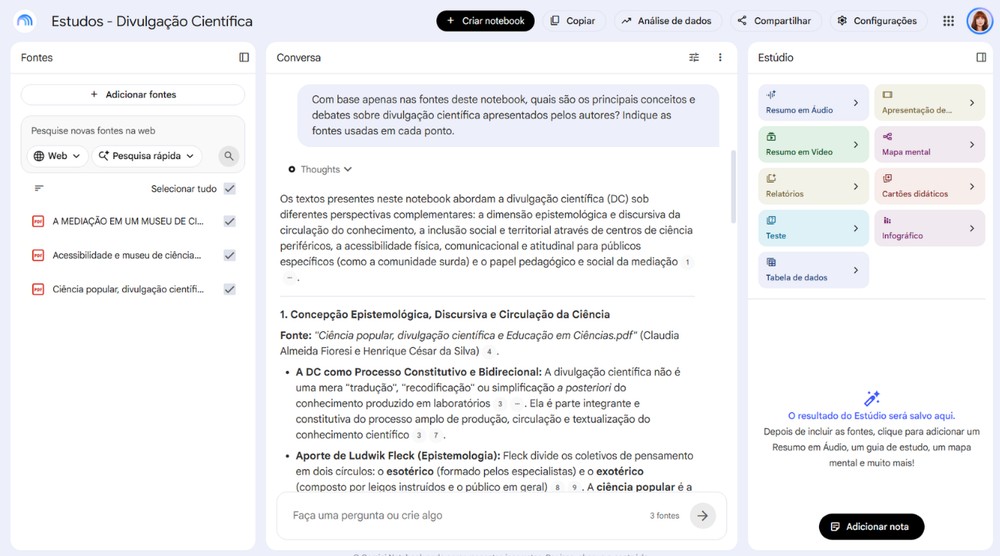Click the Compartilhar button

point(775,21)
